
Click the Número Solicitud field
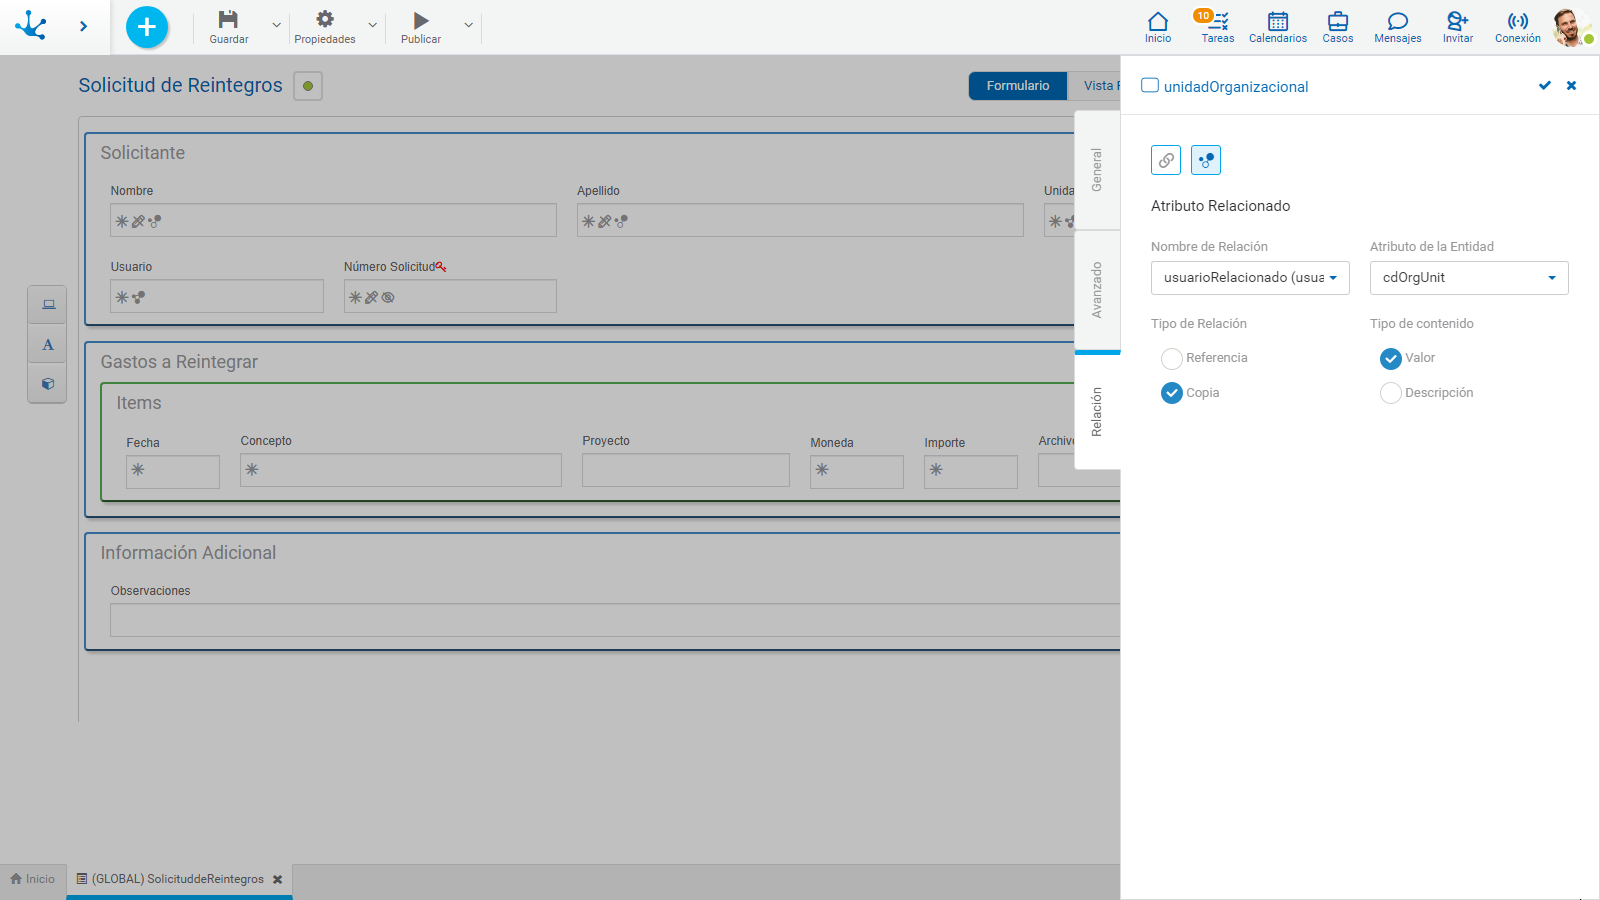point(450,296)
